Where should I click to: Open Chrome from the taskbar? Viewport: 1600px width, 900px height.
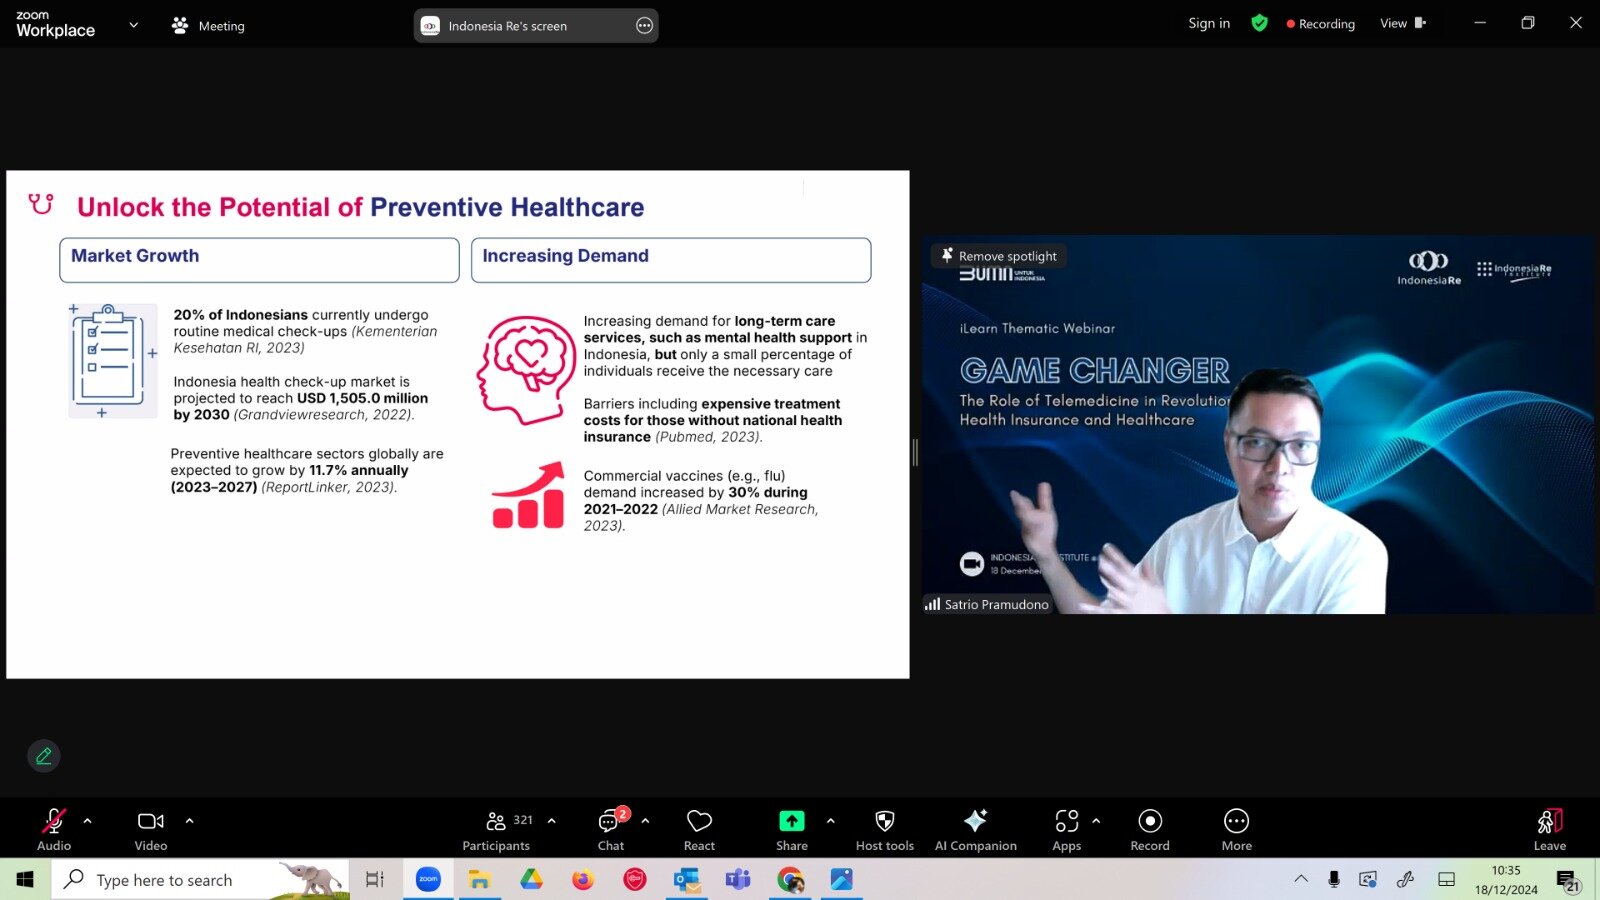pyautogui.click(x=790, y=879)
